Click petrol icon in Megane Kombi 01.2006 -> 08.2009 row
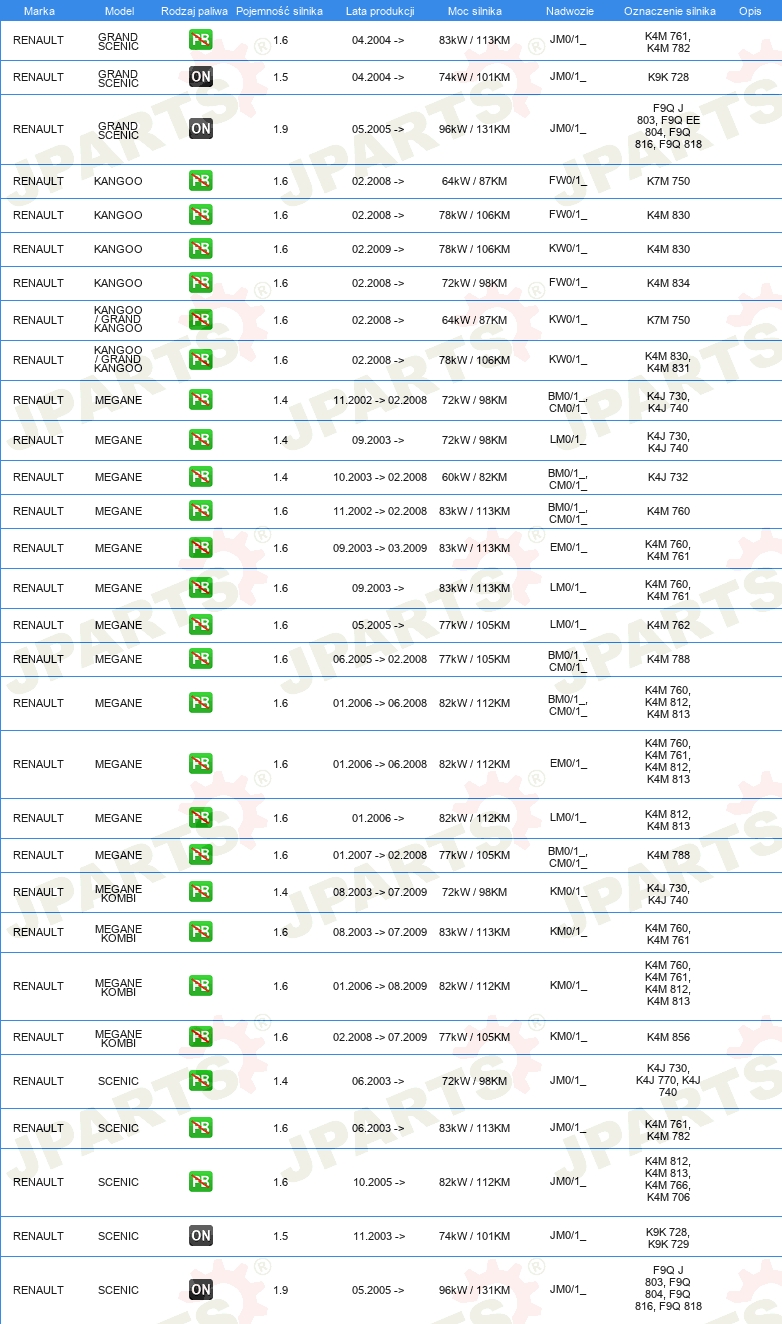Viewport: 782px width, 1324px height. point(201,986)
